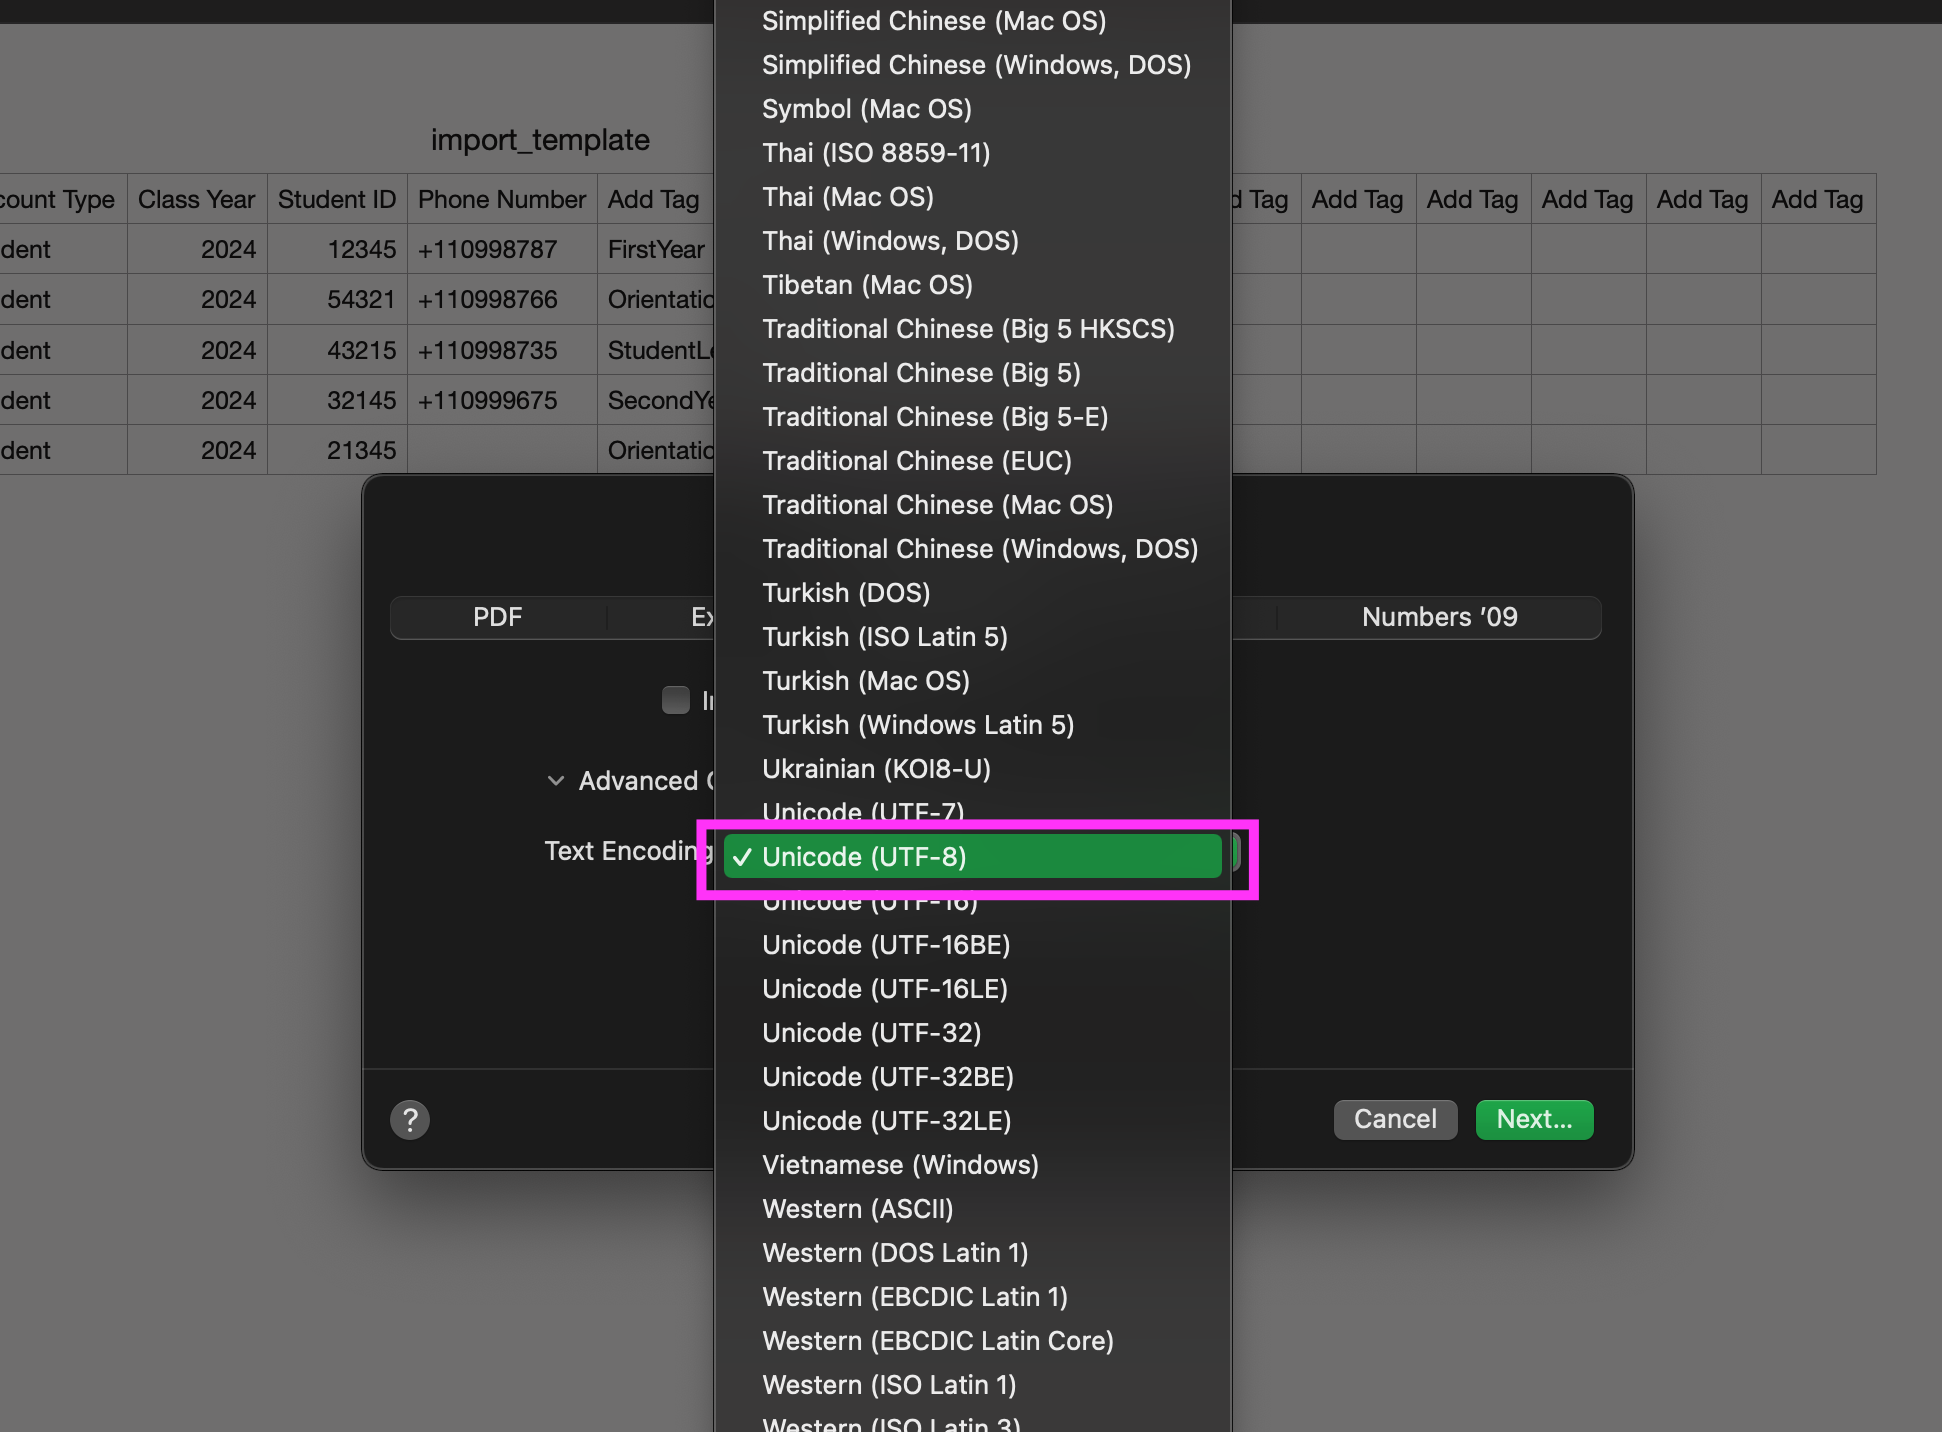Image resolution: width=1942 pixels, height=1432 pixels.
Task: Pick Thai (ISO 8859-11) encoding
Action: 876,153
